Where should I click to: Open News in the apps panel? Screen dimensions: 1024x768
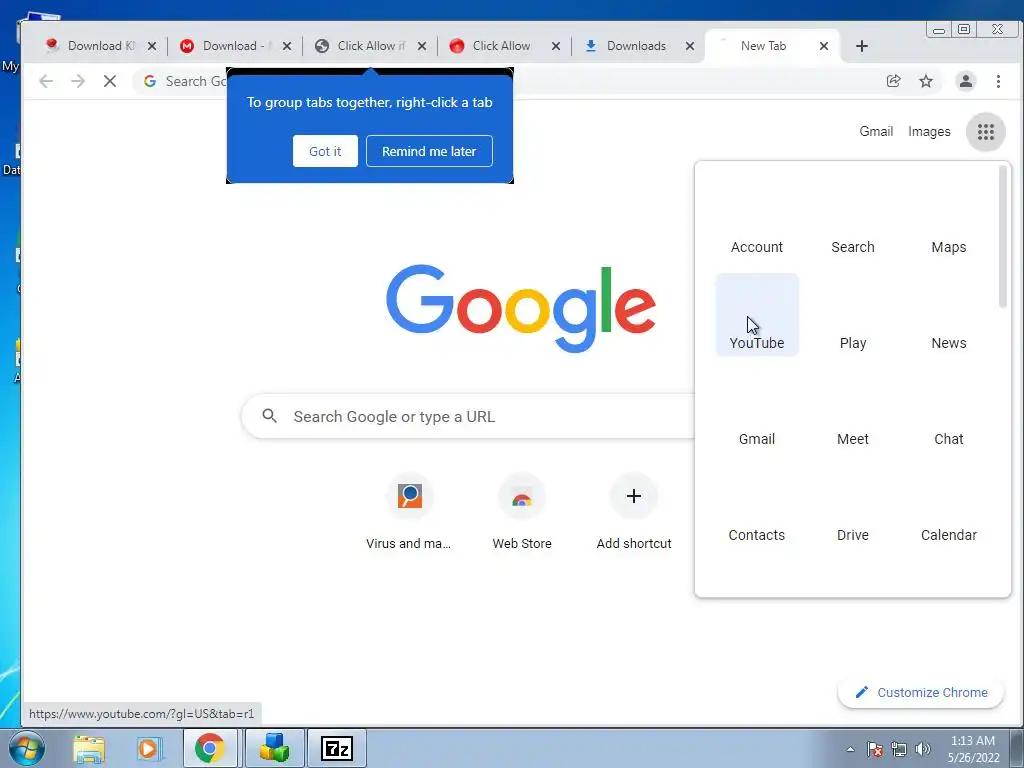(x=949, y=315)
